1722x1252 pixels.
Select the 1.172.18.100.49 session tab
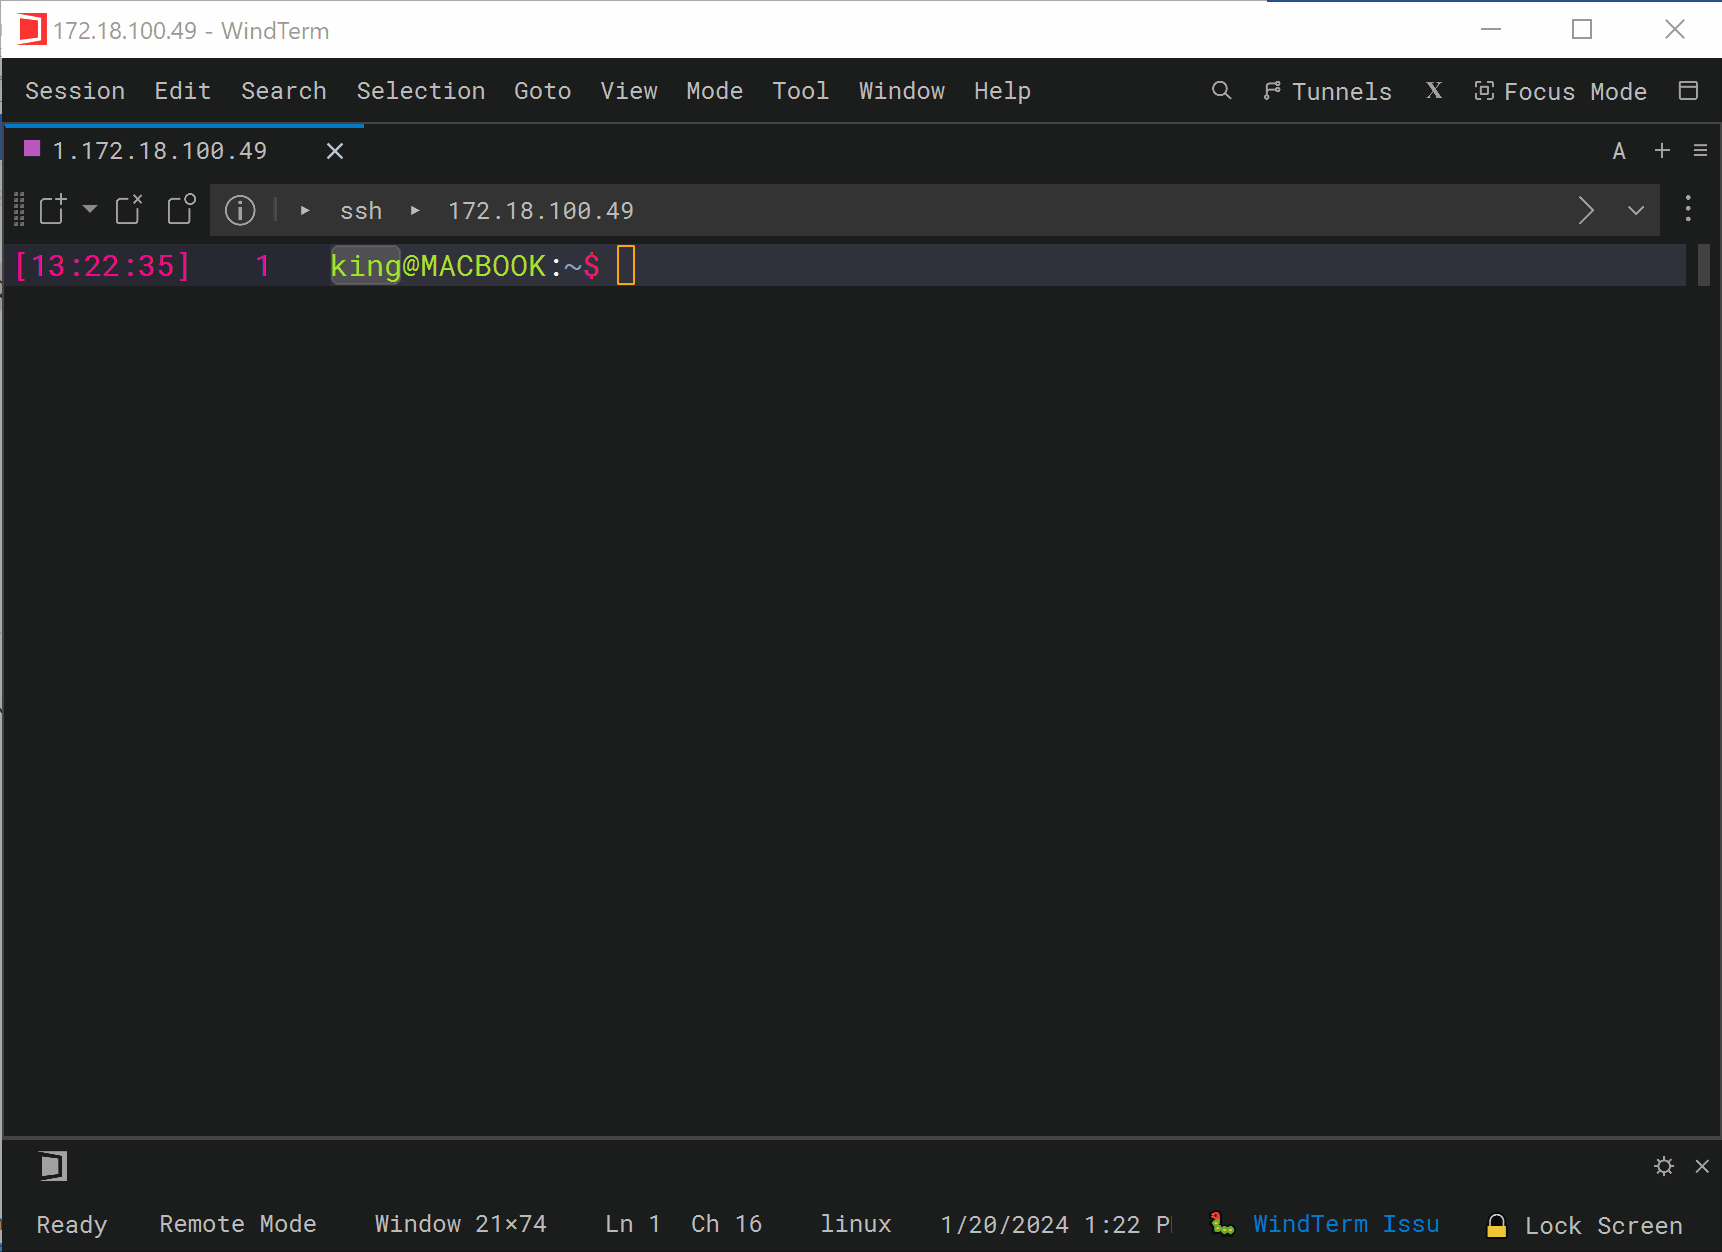click(x=159, y=151)
